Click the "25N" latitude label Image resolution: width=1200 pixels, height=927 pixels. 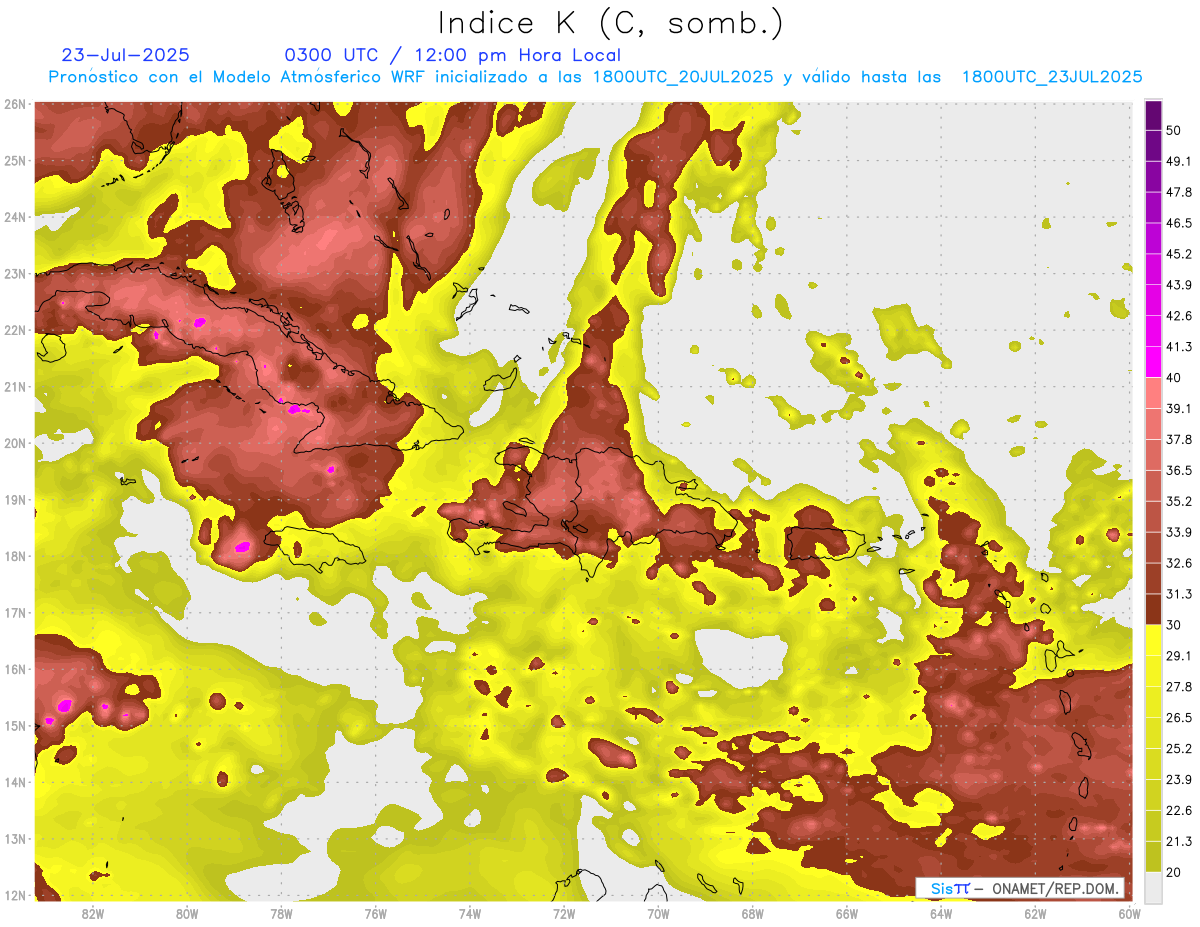point(15,160)
